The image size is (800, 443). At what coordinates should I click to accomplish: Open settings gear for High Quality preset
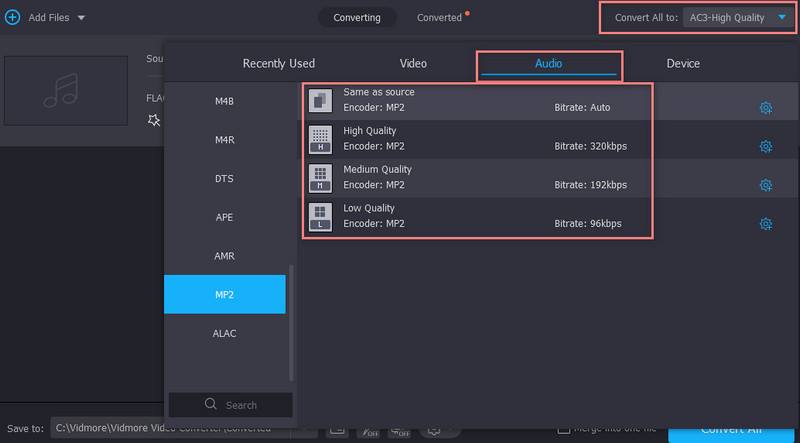[766, 146]
